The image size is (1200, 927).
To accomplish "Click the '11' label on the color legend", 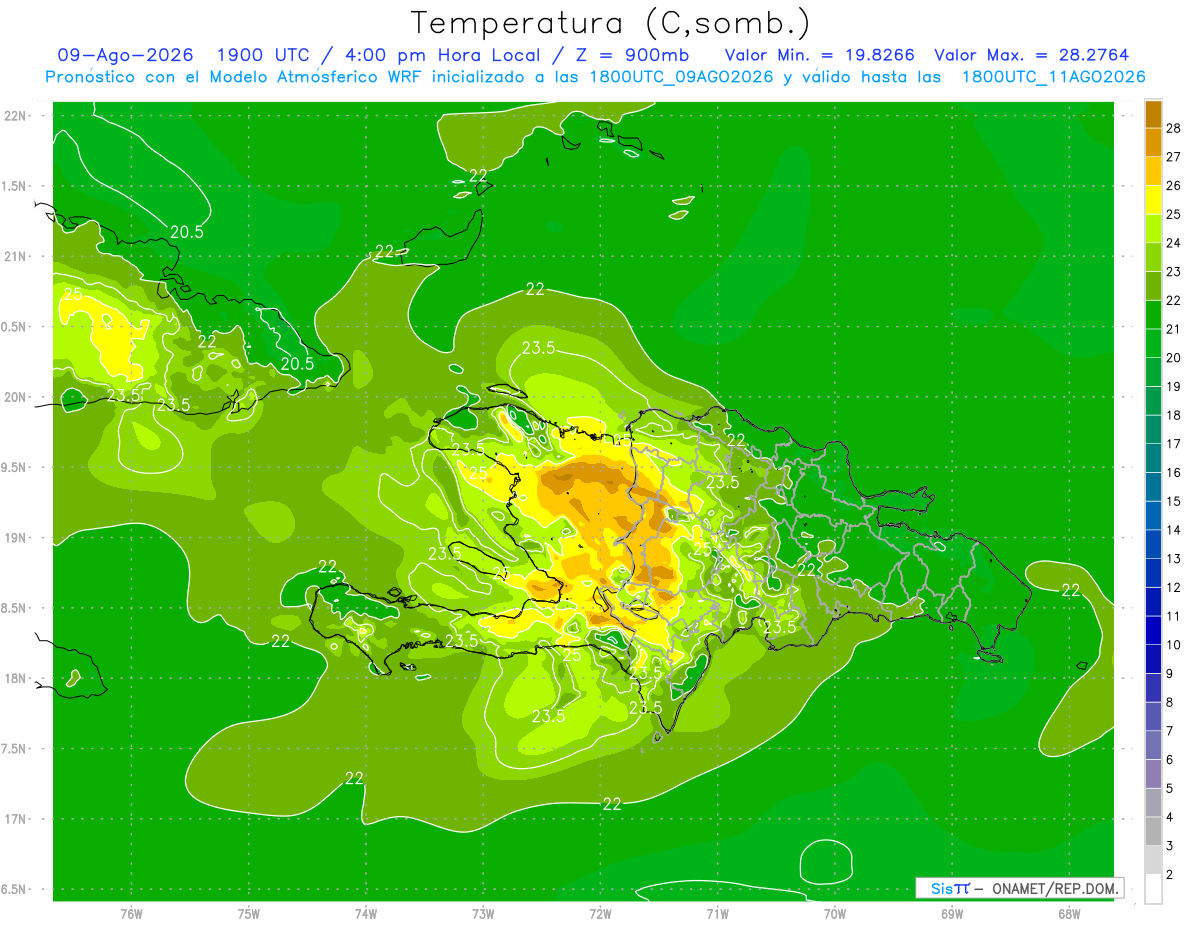I will 1174,617.
